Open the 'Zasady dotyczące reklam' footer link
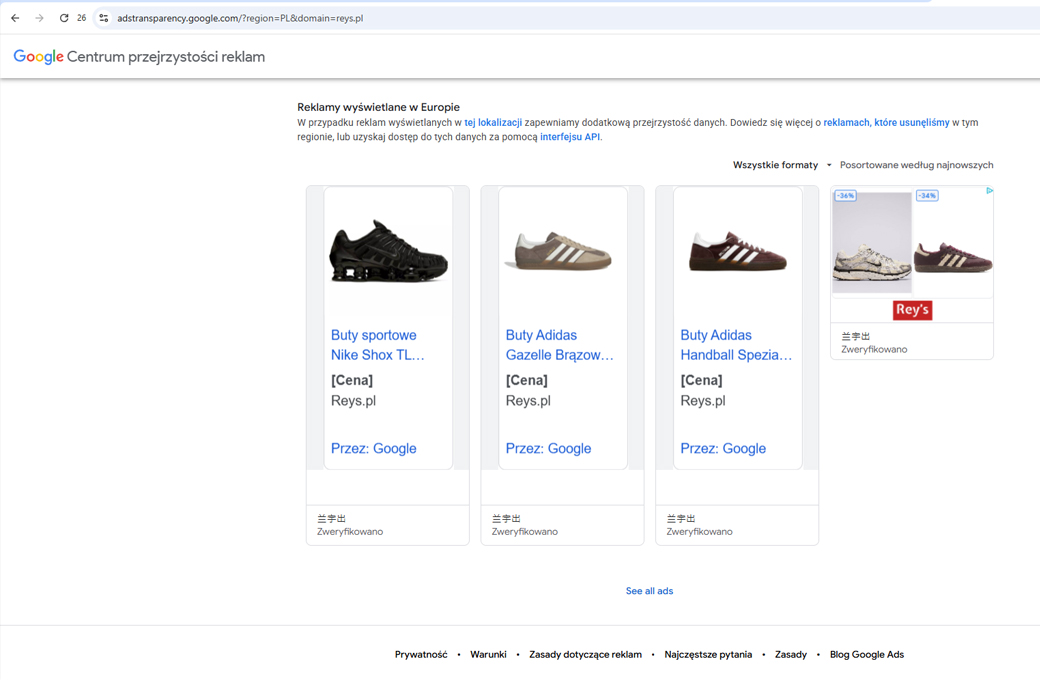1040x680 pixels. (x=585, y=654)
